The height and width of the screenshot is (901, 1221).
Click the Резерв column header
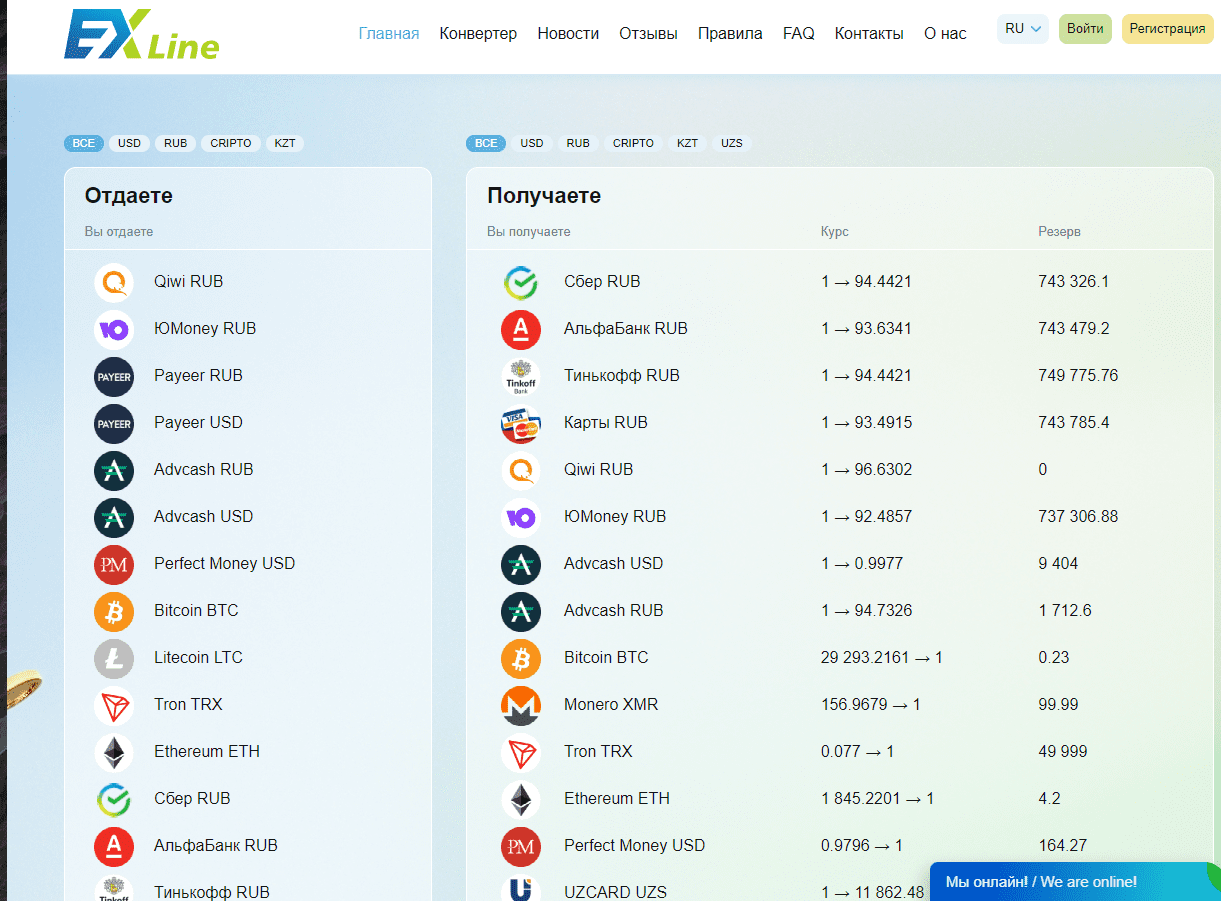(1059, 232)
